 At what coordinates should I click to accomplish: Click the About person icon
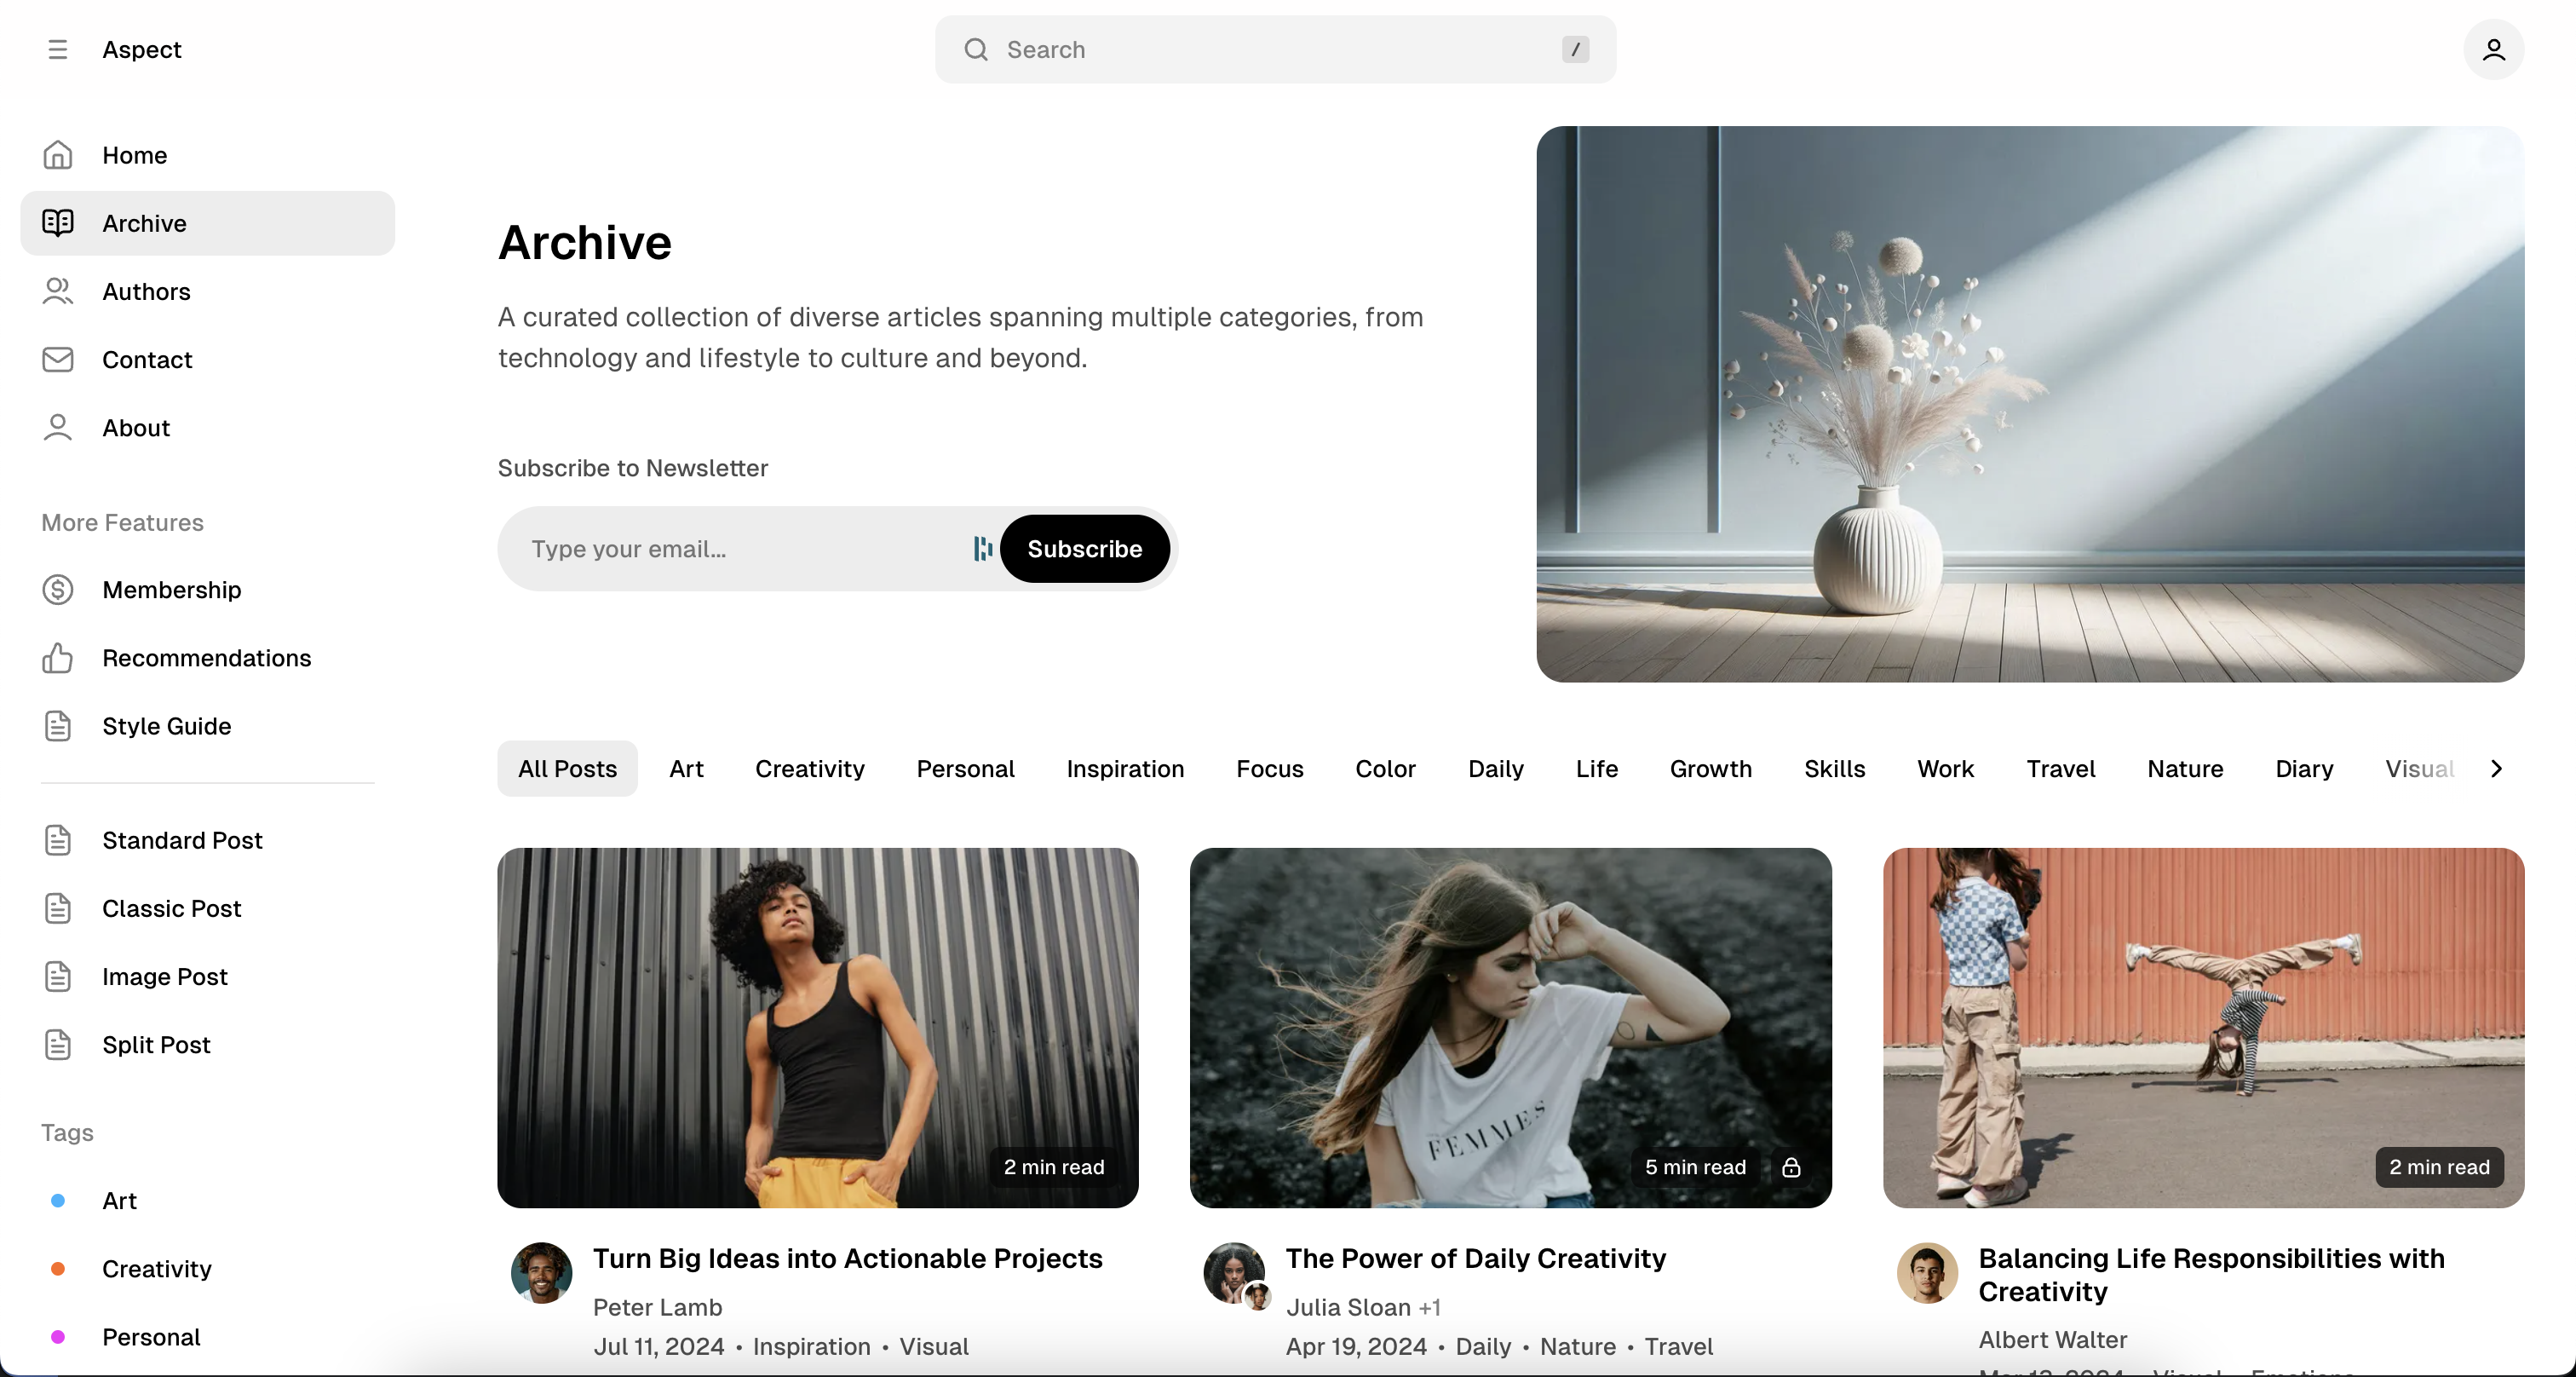click(x=58, y=427)
